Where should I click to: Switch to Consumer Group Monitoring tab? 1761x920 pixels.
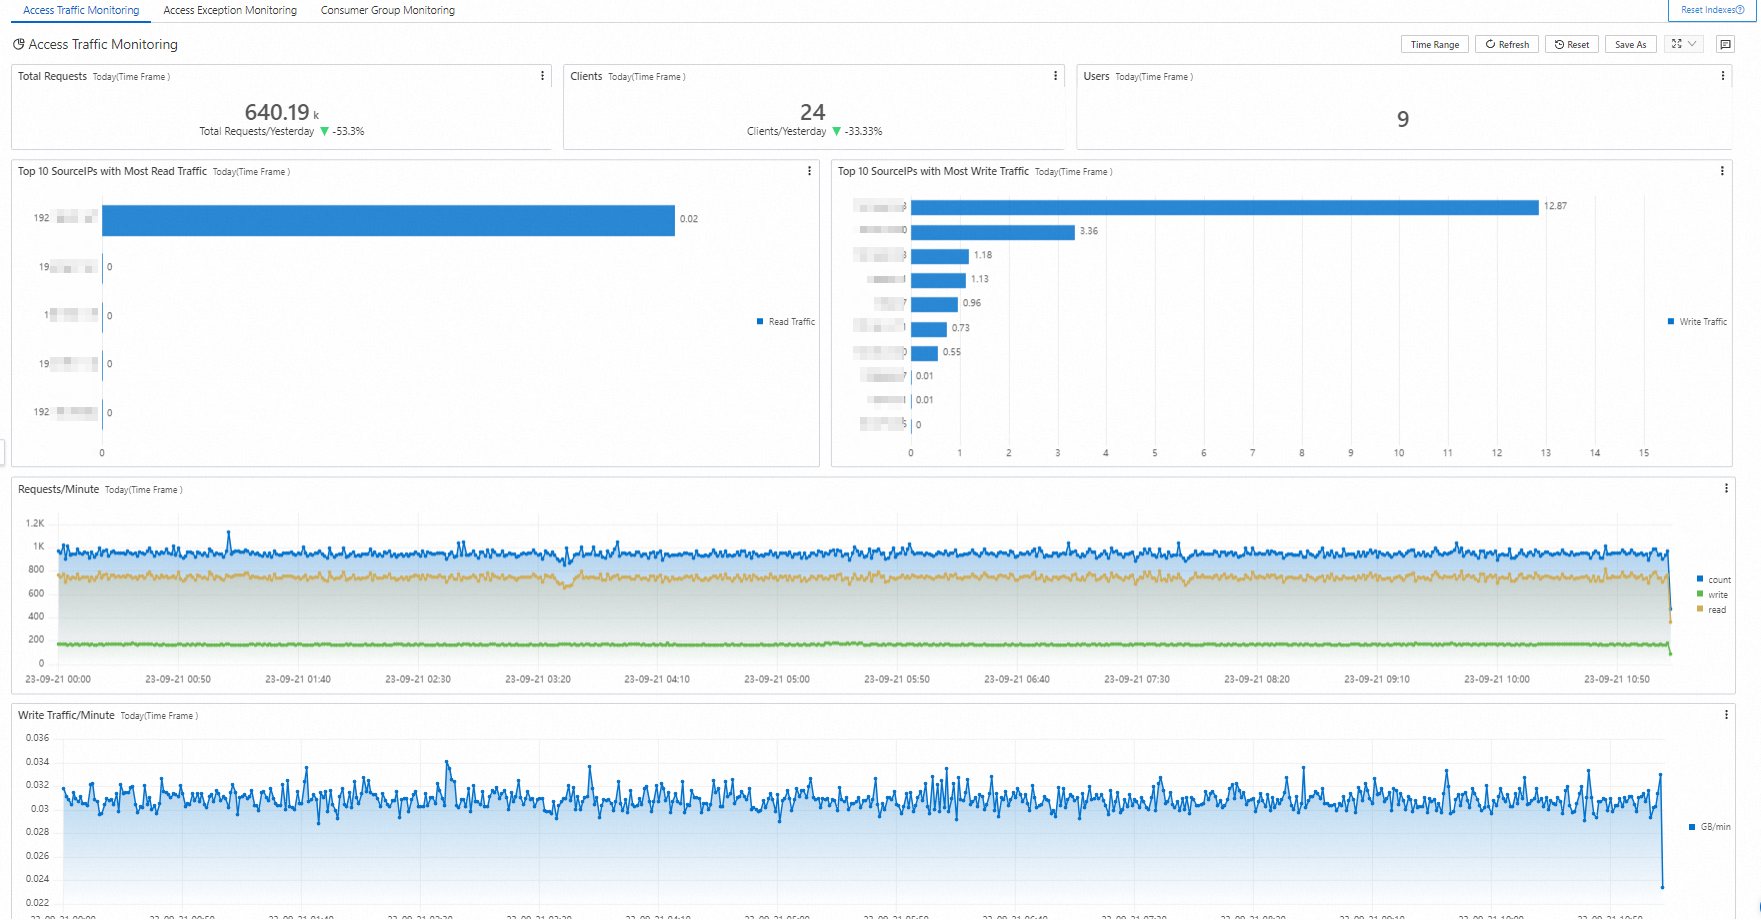coord(388,10)
